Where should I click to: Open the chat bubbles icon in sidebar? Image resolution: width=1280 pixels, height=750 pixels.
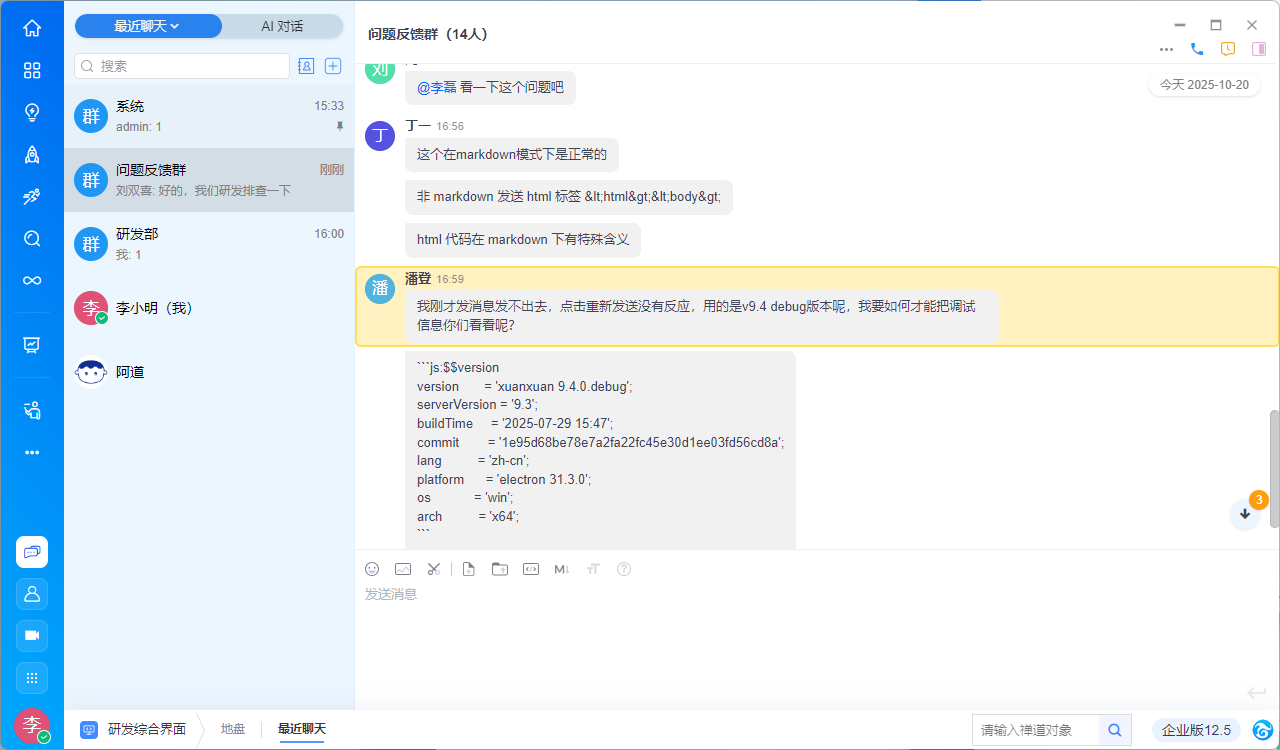click(x=32, y=552)
